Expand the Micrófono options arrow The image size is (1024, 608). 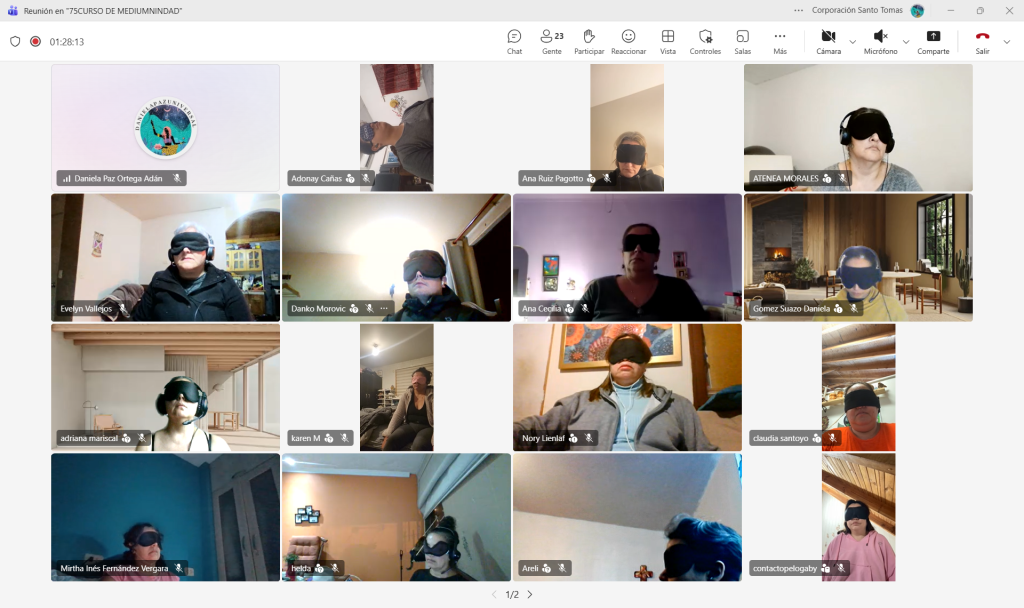(x=906, y=42)
